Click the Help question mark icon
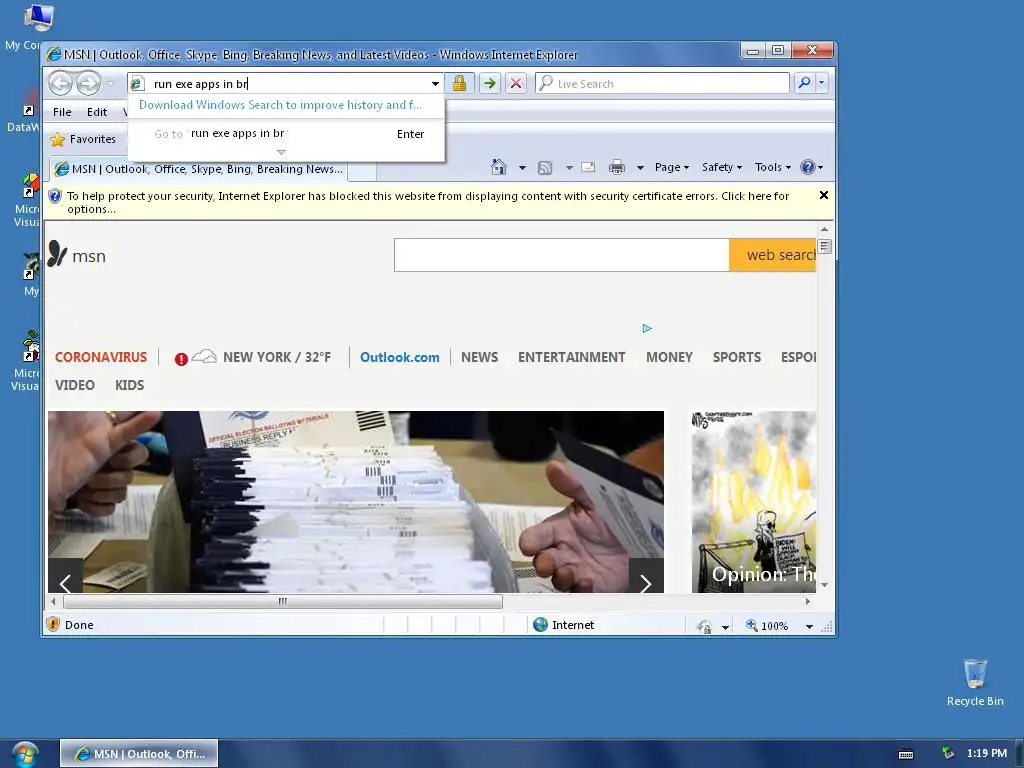 [808, 167]
